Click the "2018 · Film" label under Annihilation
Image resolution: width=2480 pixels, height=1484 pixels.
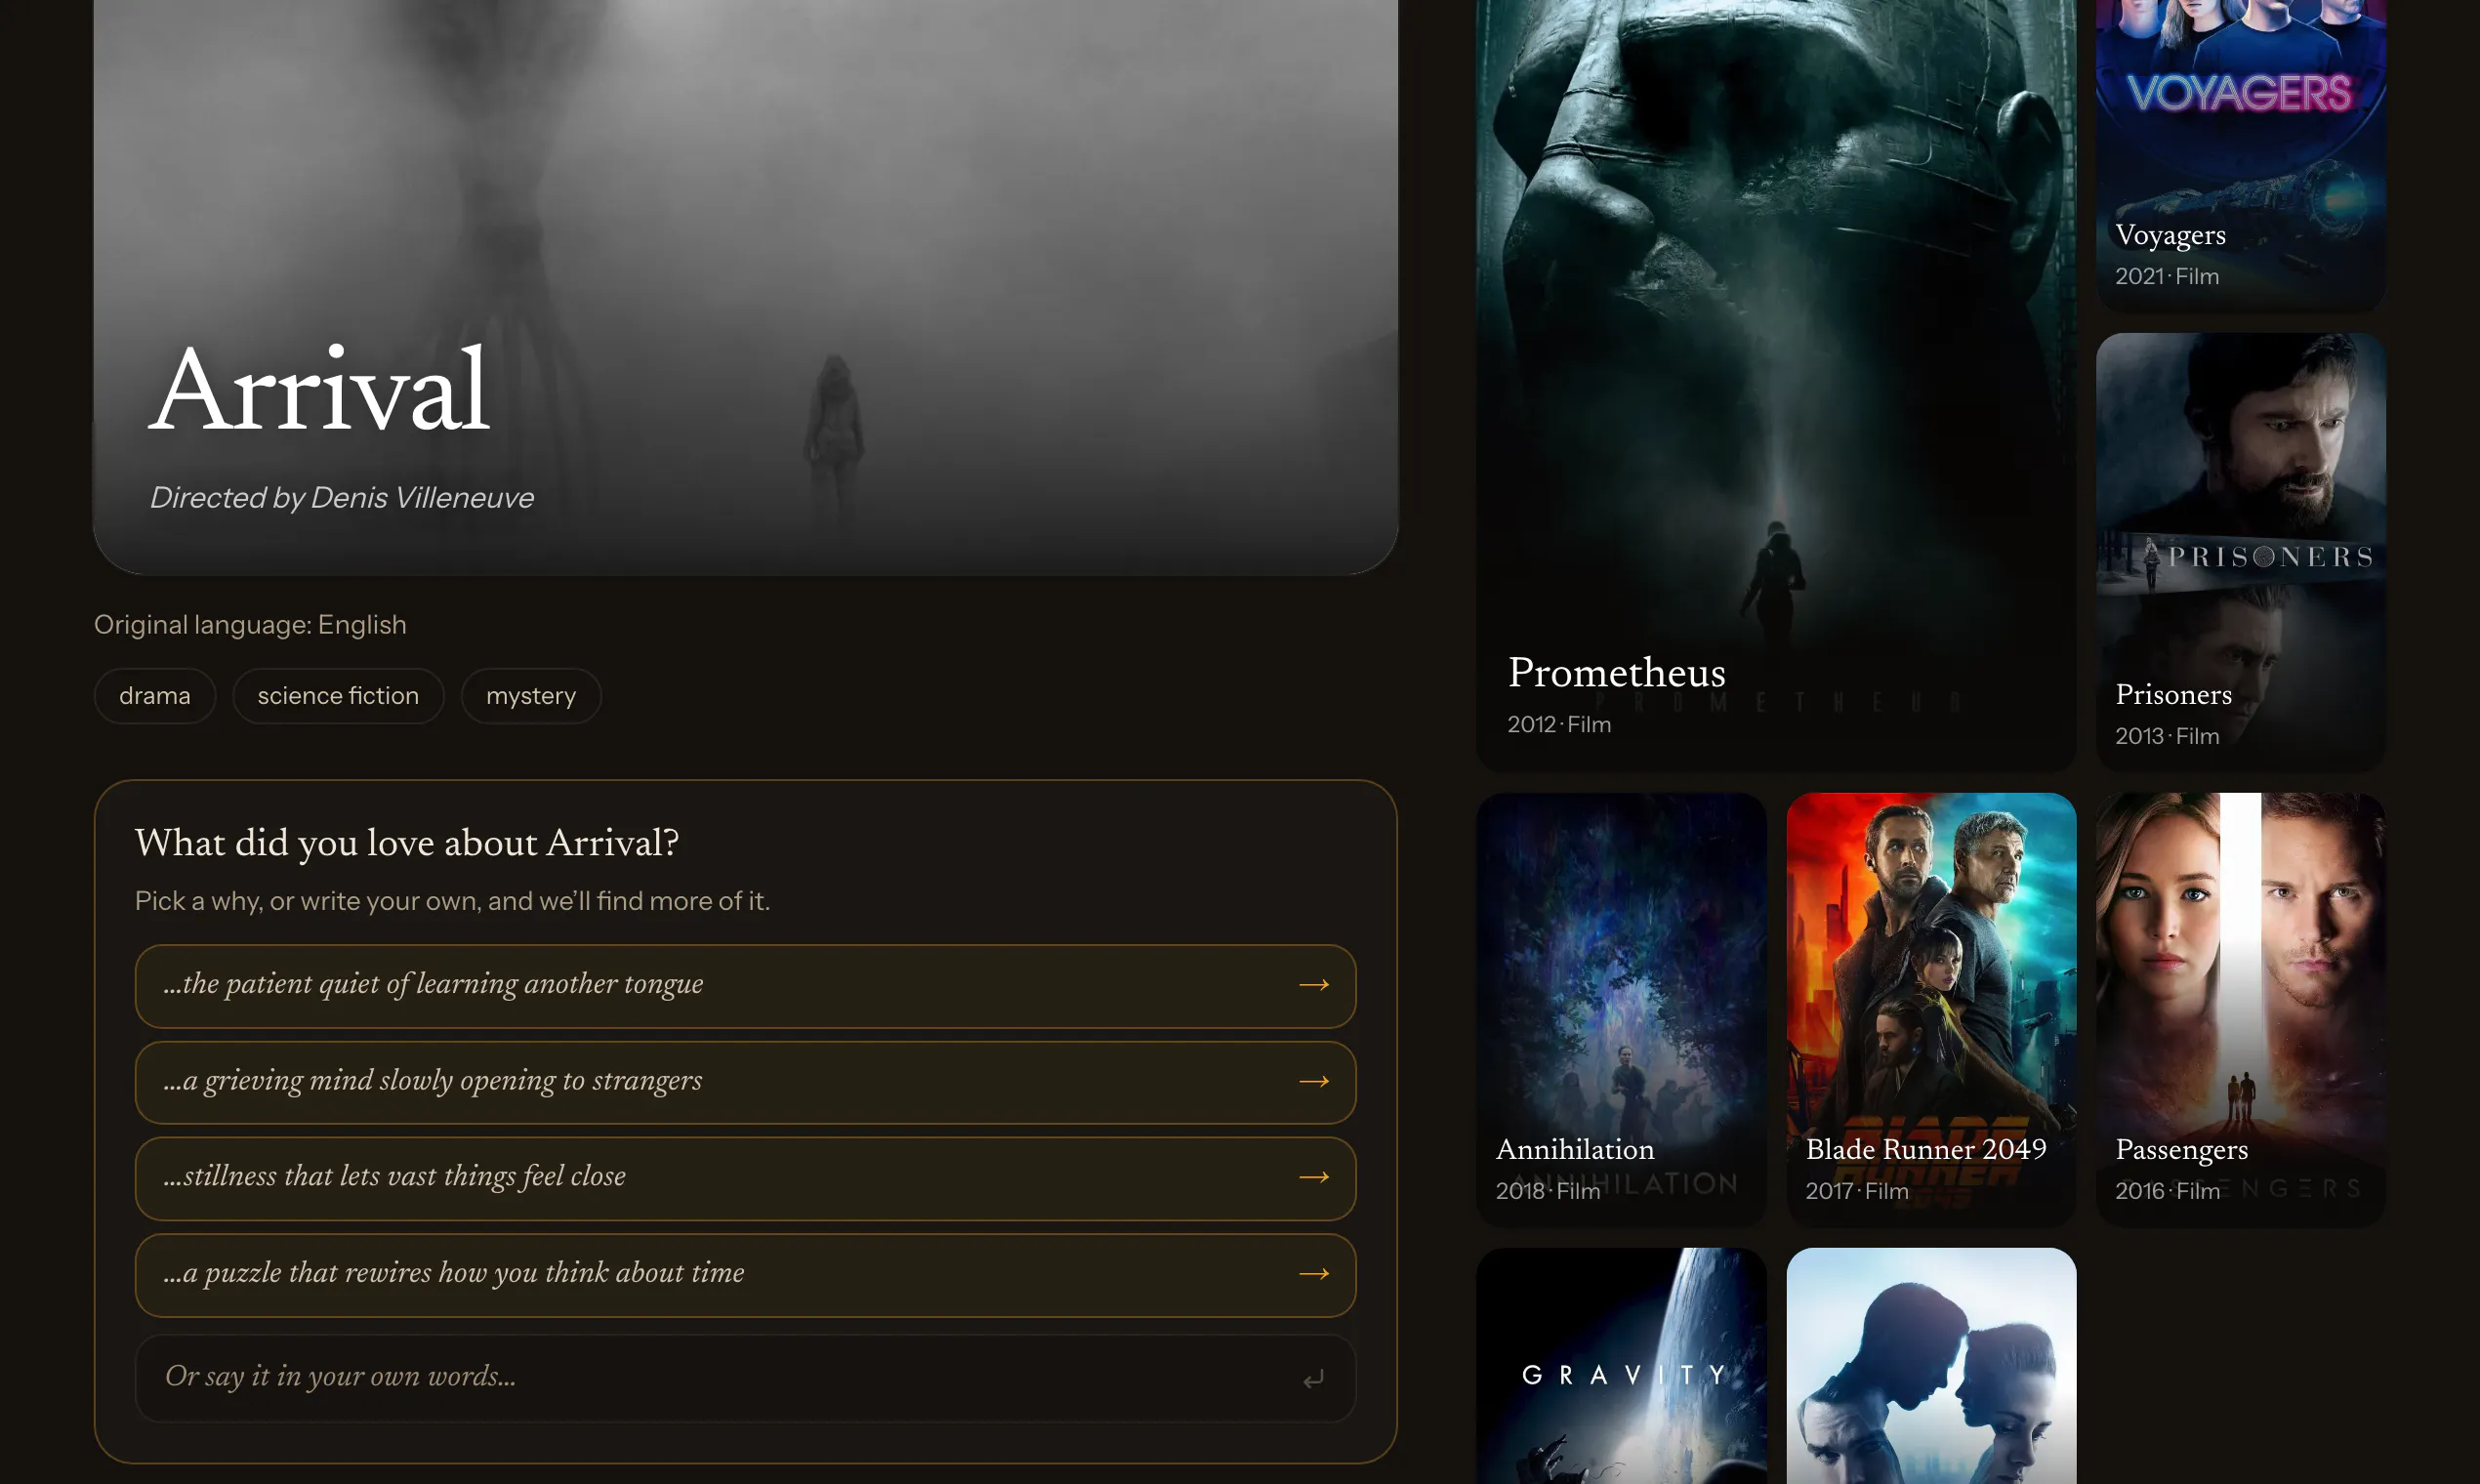(x=1548, y=1192)
